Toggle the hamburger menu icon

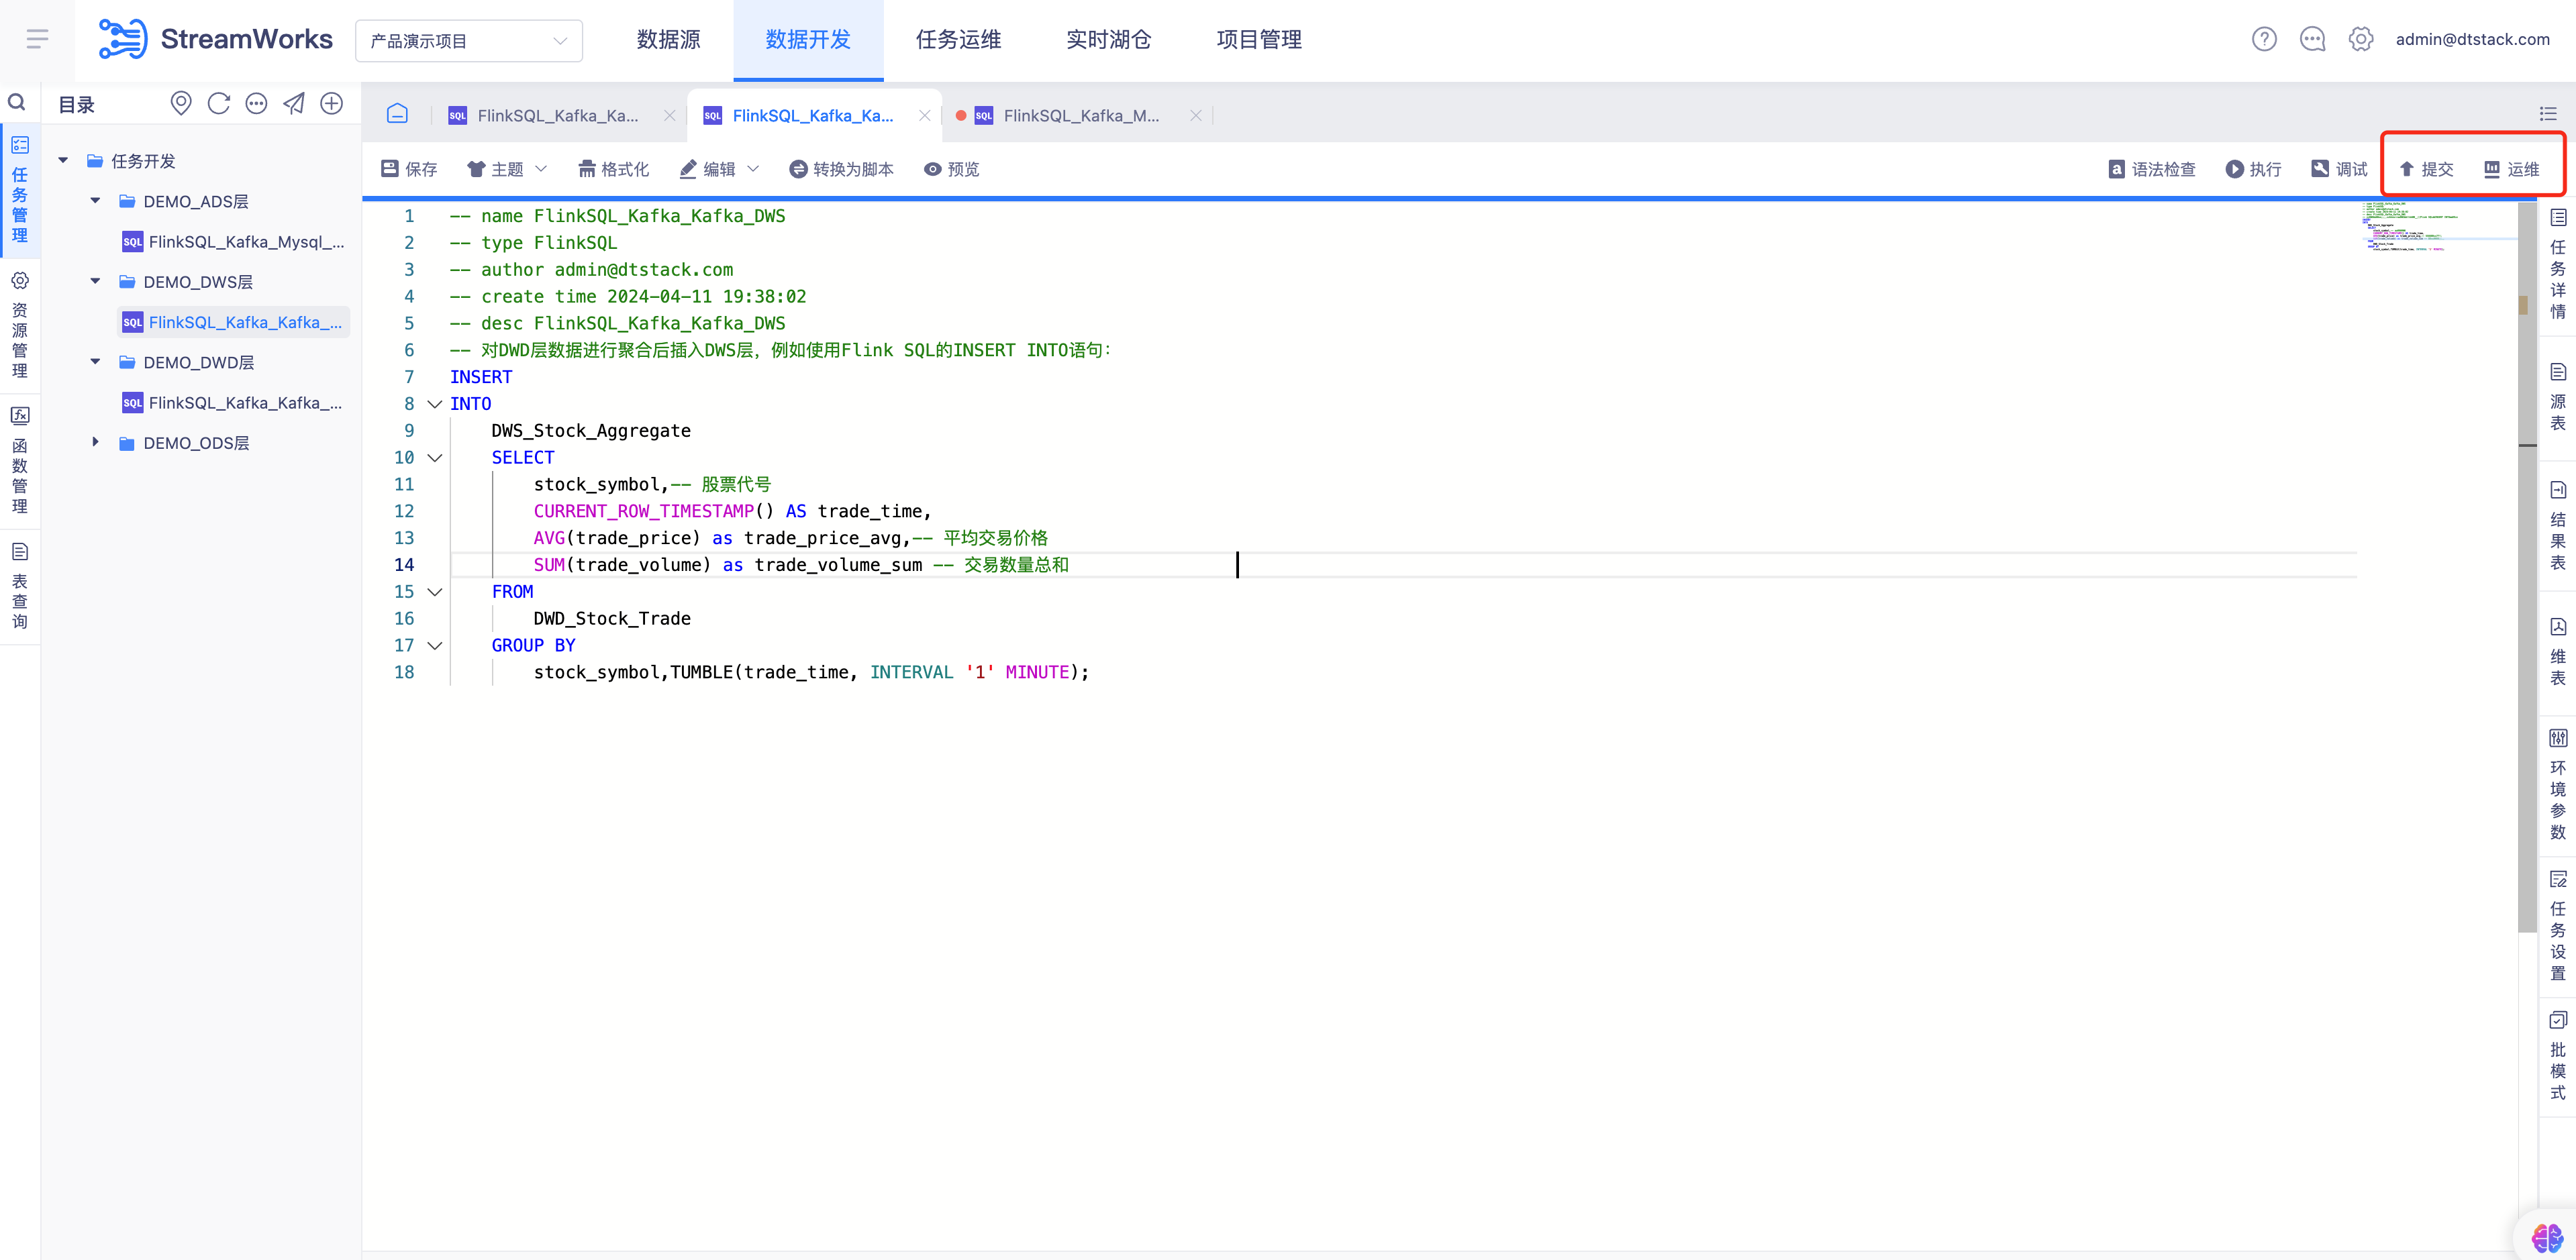point(37,39)
